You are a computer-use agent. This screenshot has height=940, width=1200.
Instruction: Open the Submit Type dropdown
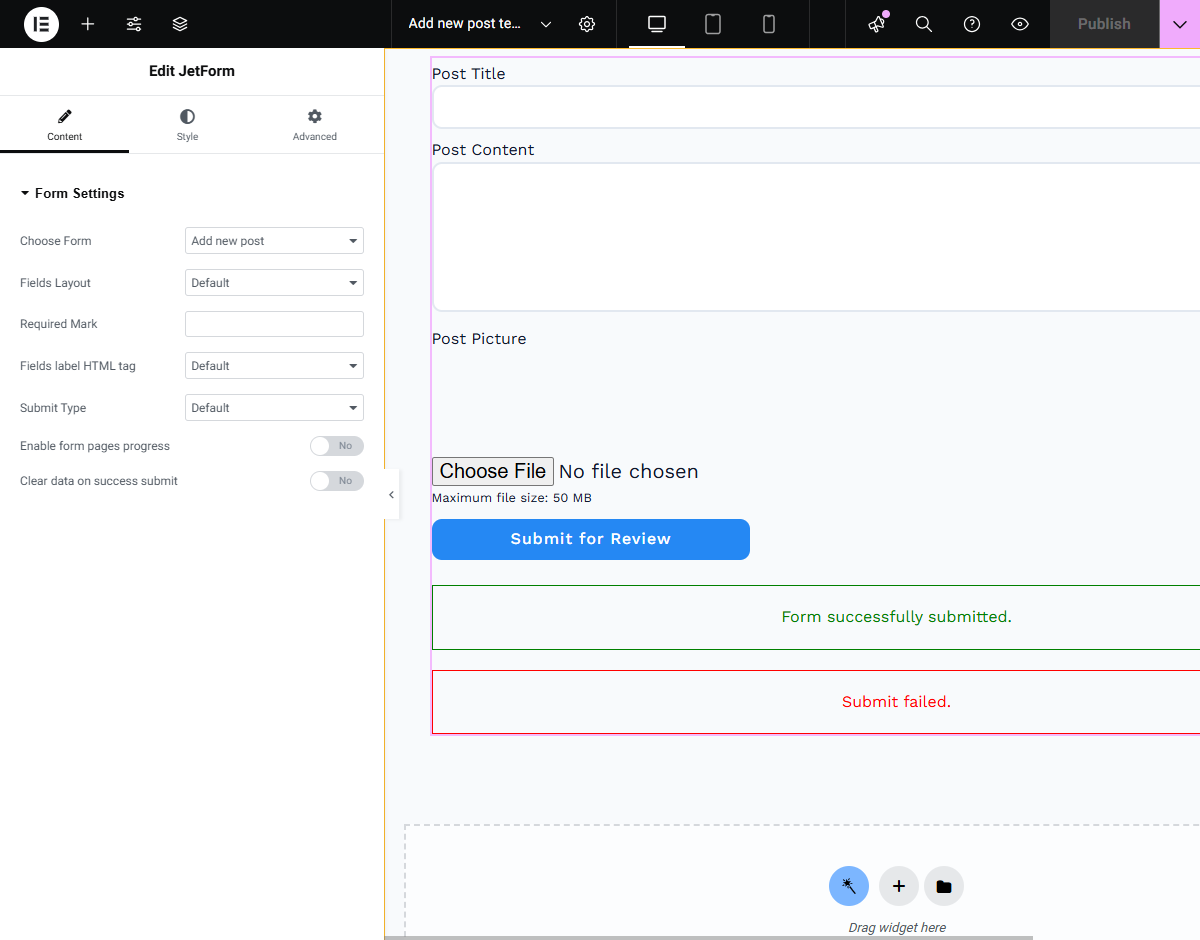pyautogui.click(x=274, y=407)
